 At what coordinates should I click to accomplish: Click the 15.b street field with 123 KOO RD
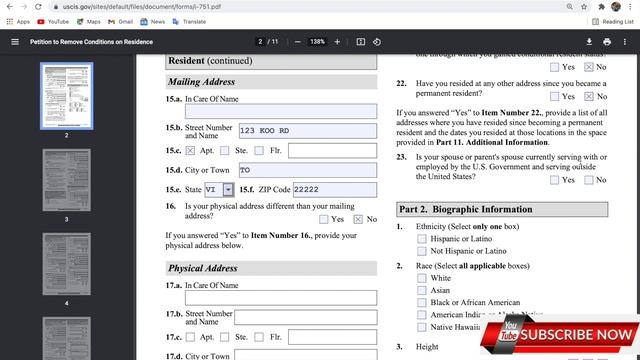point(308,131)
